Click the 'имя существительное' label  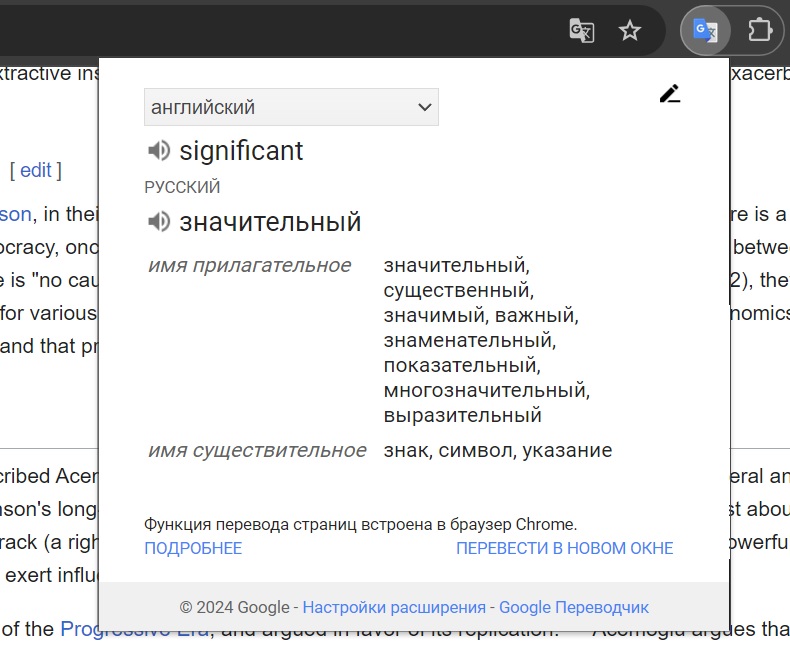(x=257, y=450)
